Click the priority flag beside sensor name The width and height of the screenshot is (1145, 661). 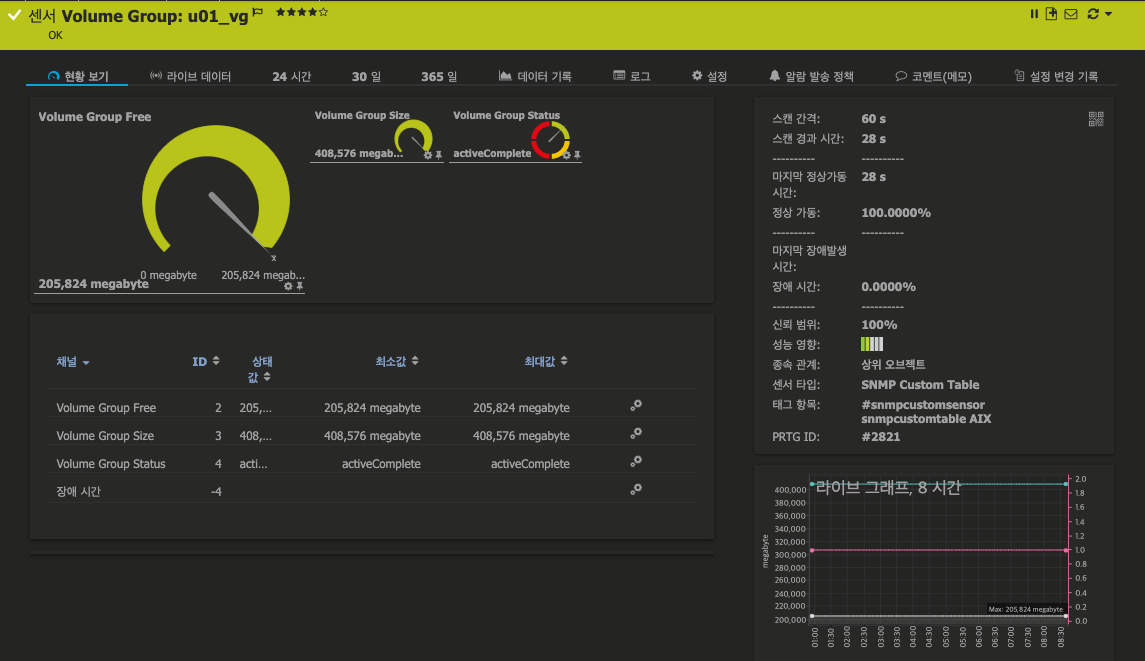(x=258, y=12)
